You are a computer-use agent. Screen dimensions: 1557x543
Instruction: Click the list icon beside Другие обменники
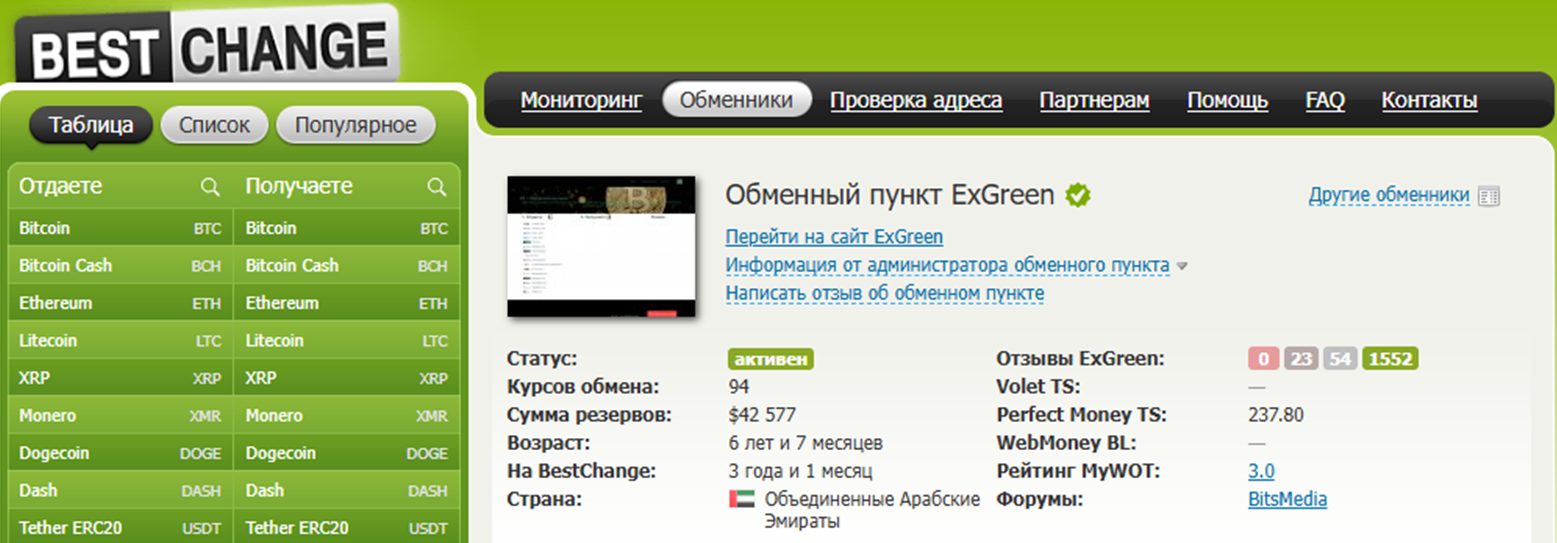1489,196
